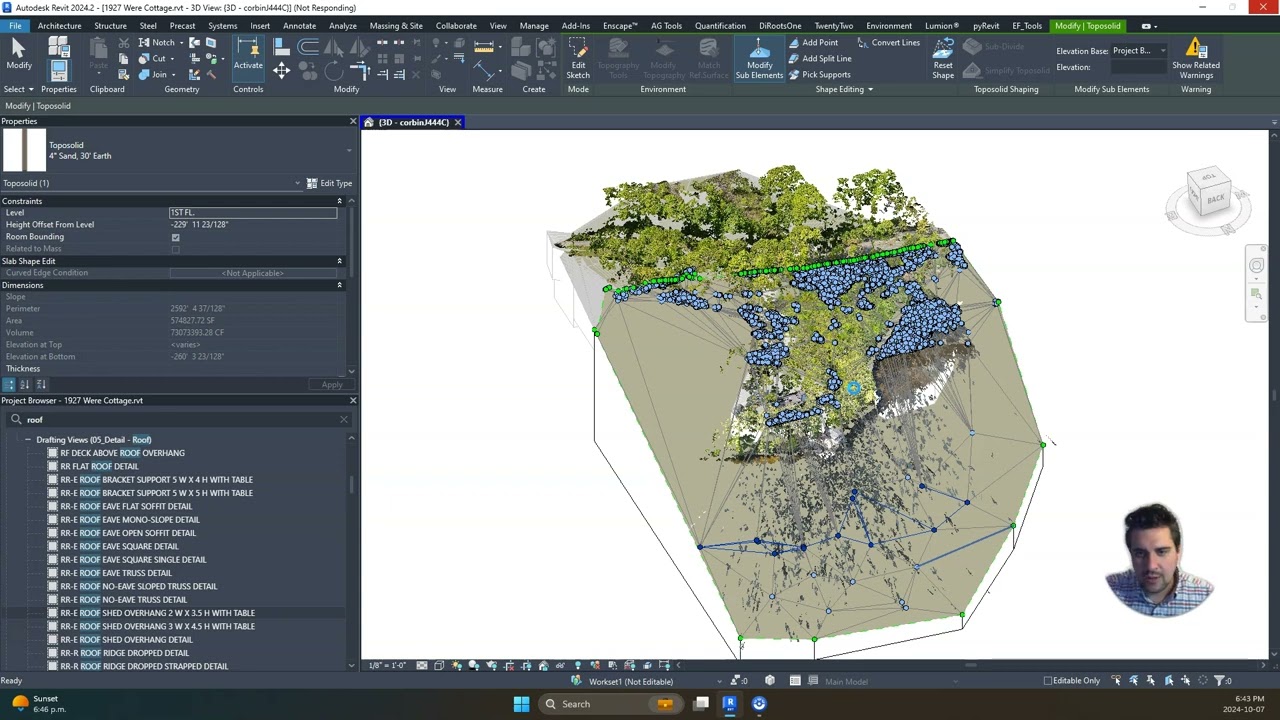Select the Add Split Line tool
The image size is (1280, 720).
pos(819,59)
